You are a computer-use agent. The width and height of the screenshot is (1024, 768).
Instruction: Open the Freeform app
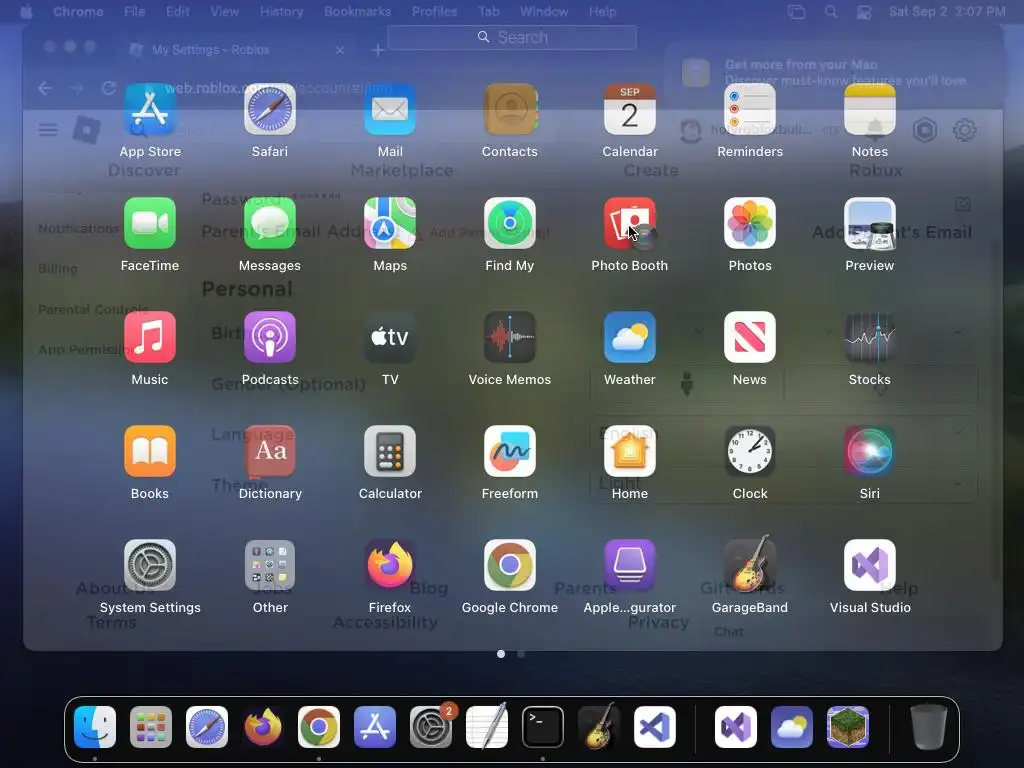[x=509, y=451]
